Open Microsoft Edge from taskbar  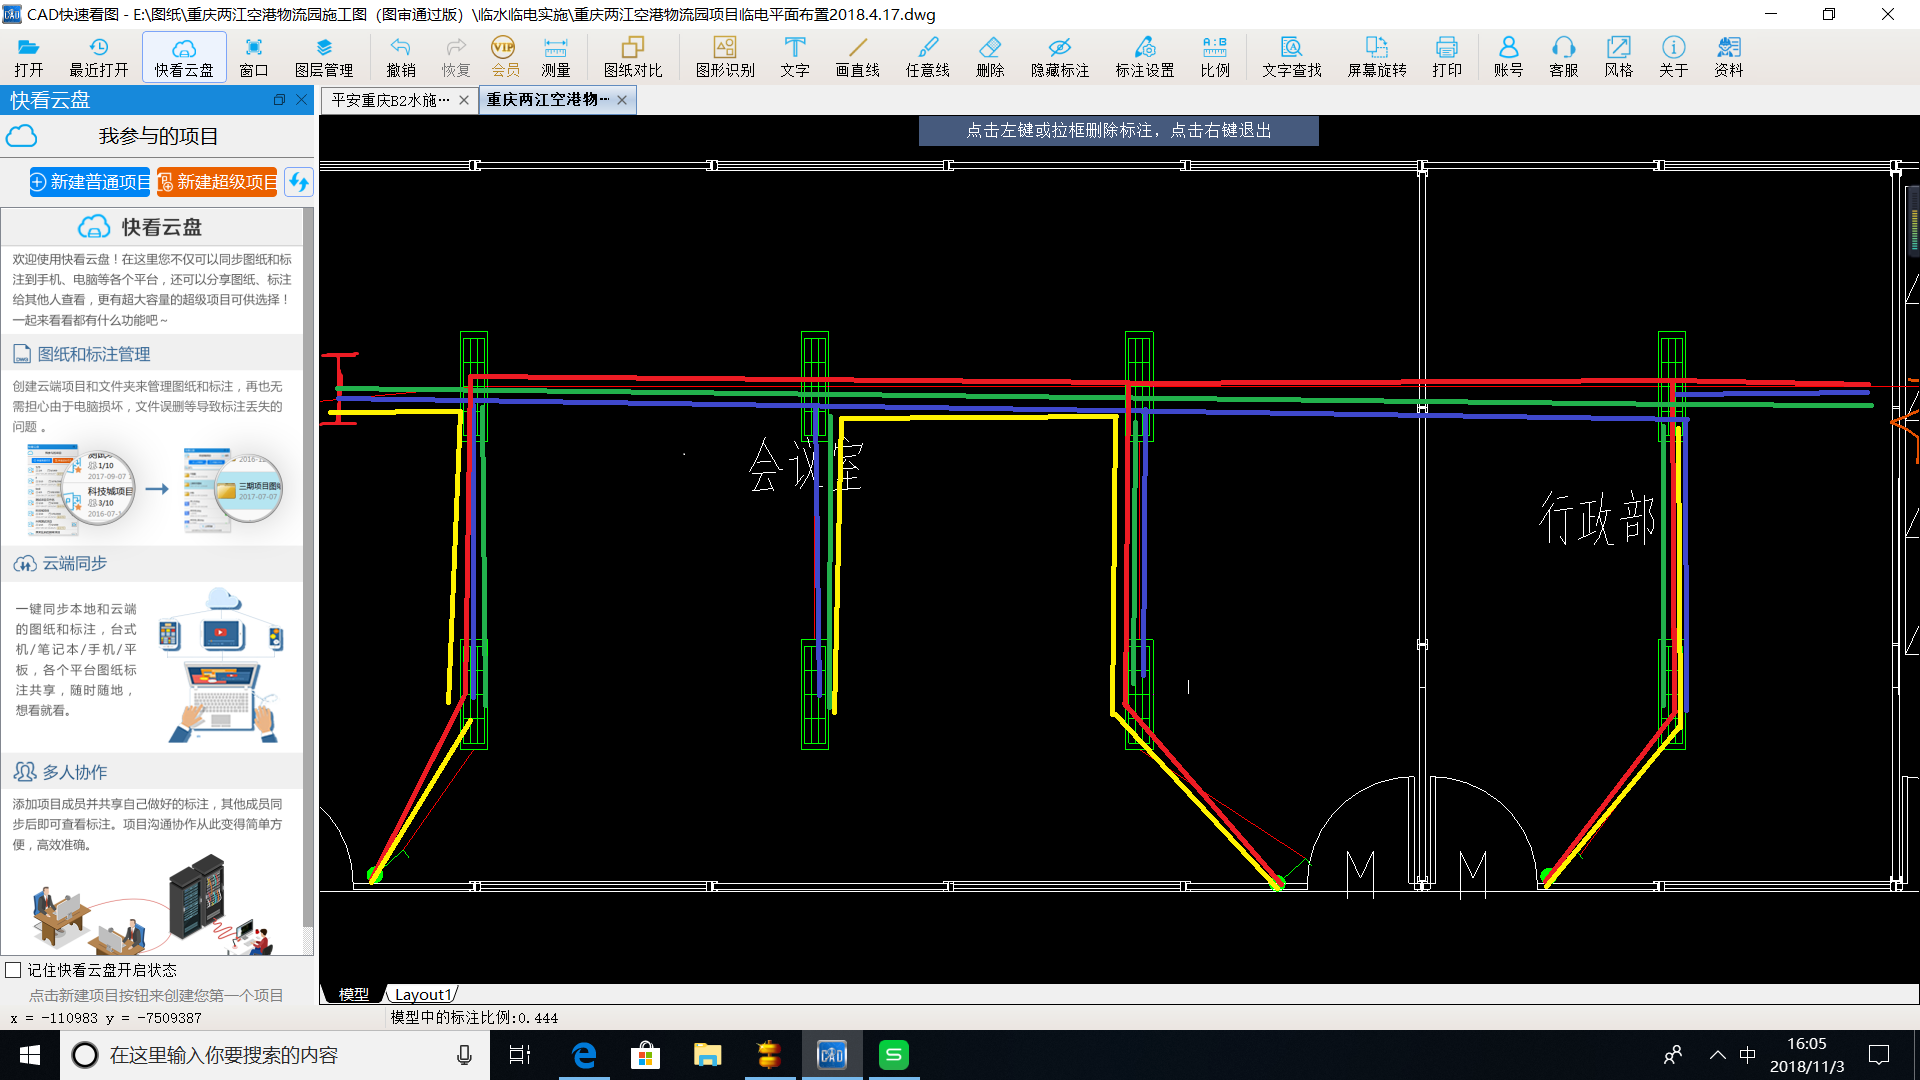click(x=584, y=1055)
